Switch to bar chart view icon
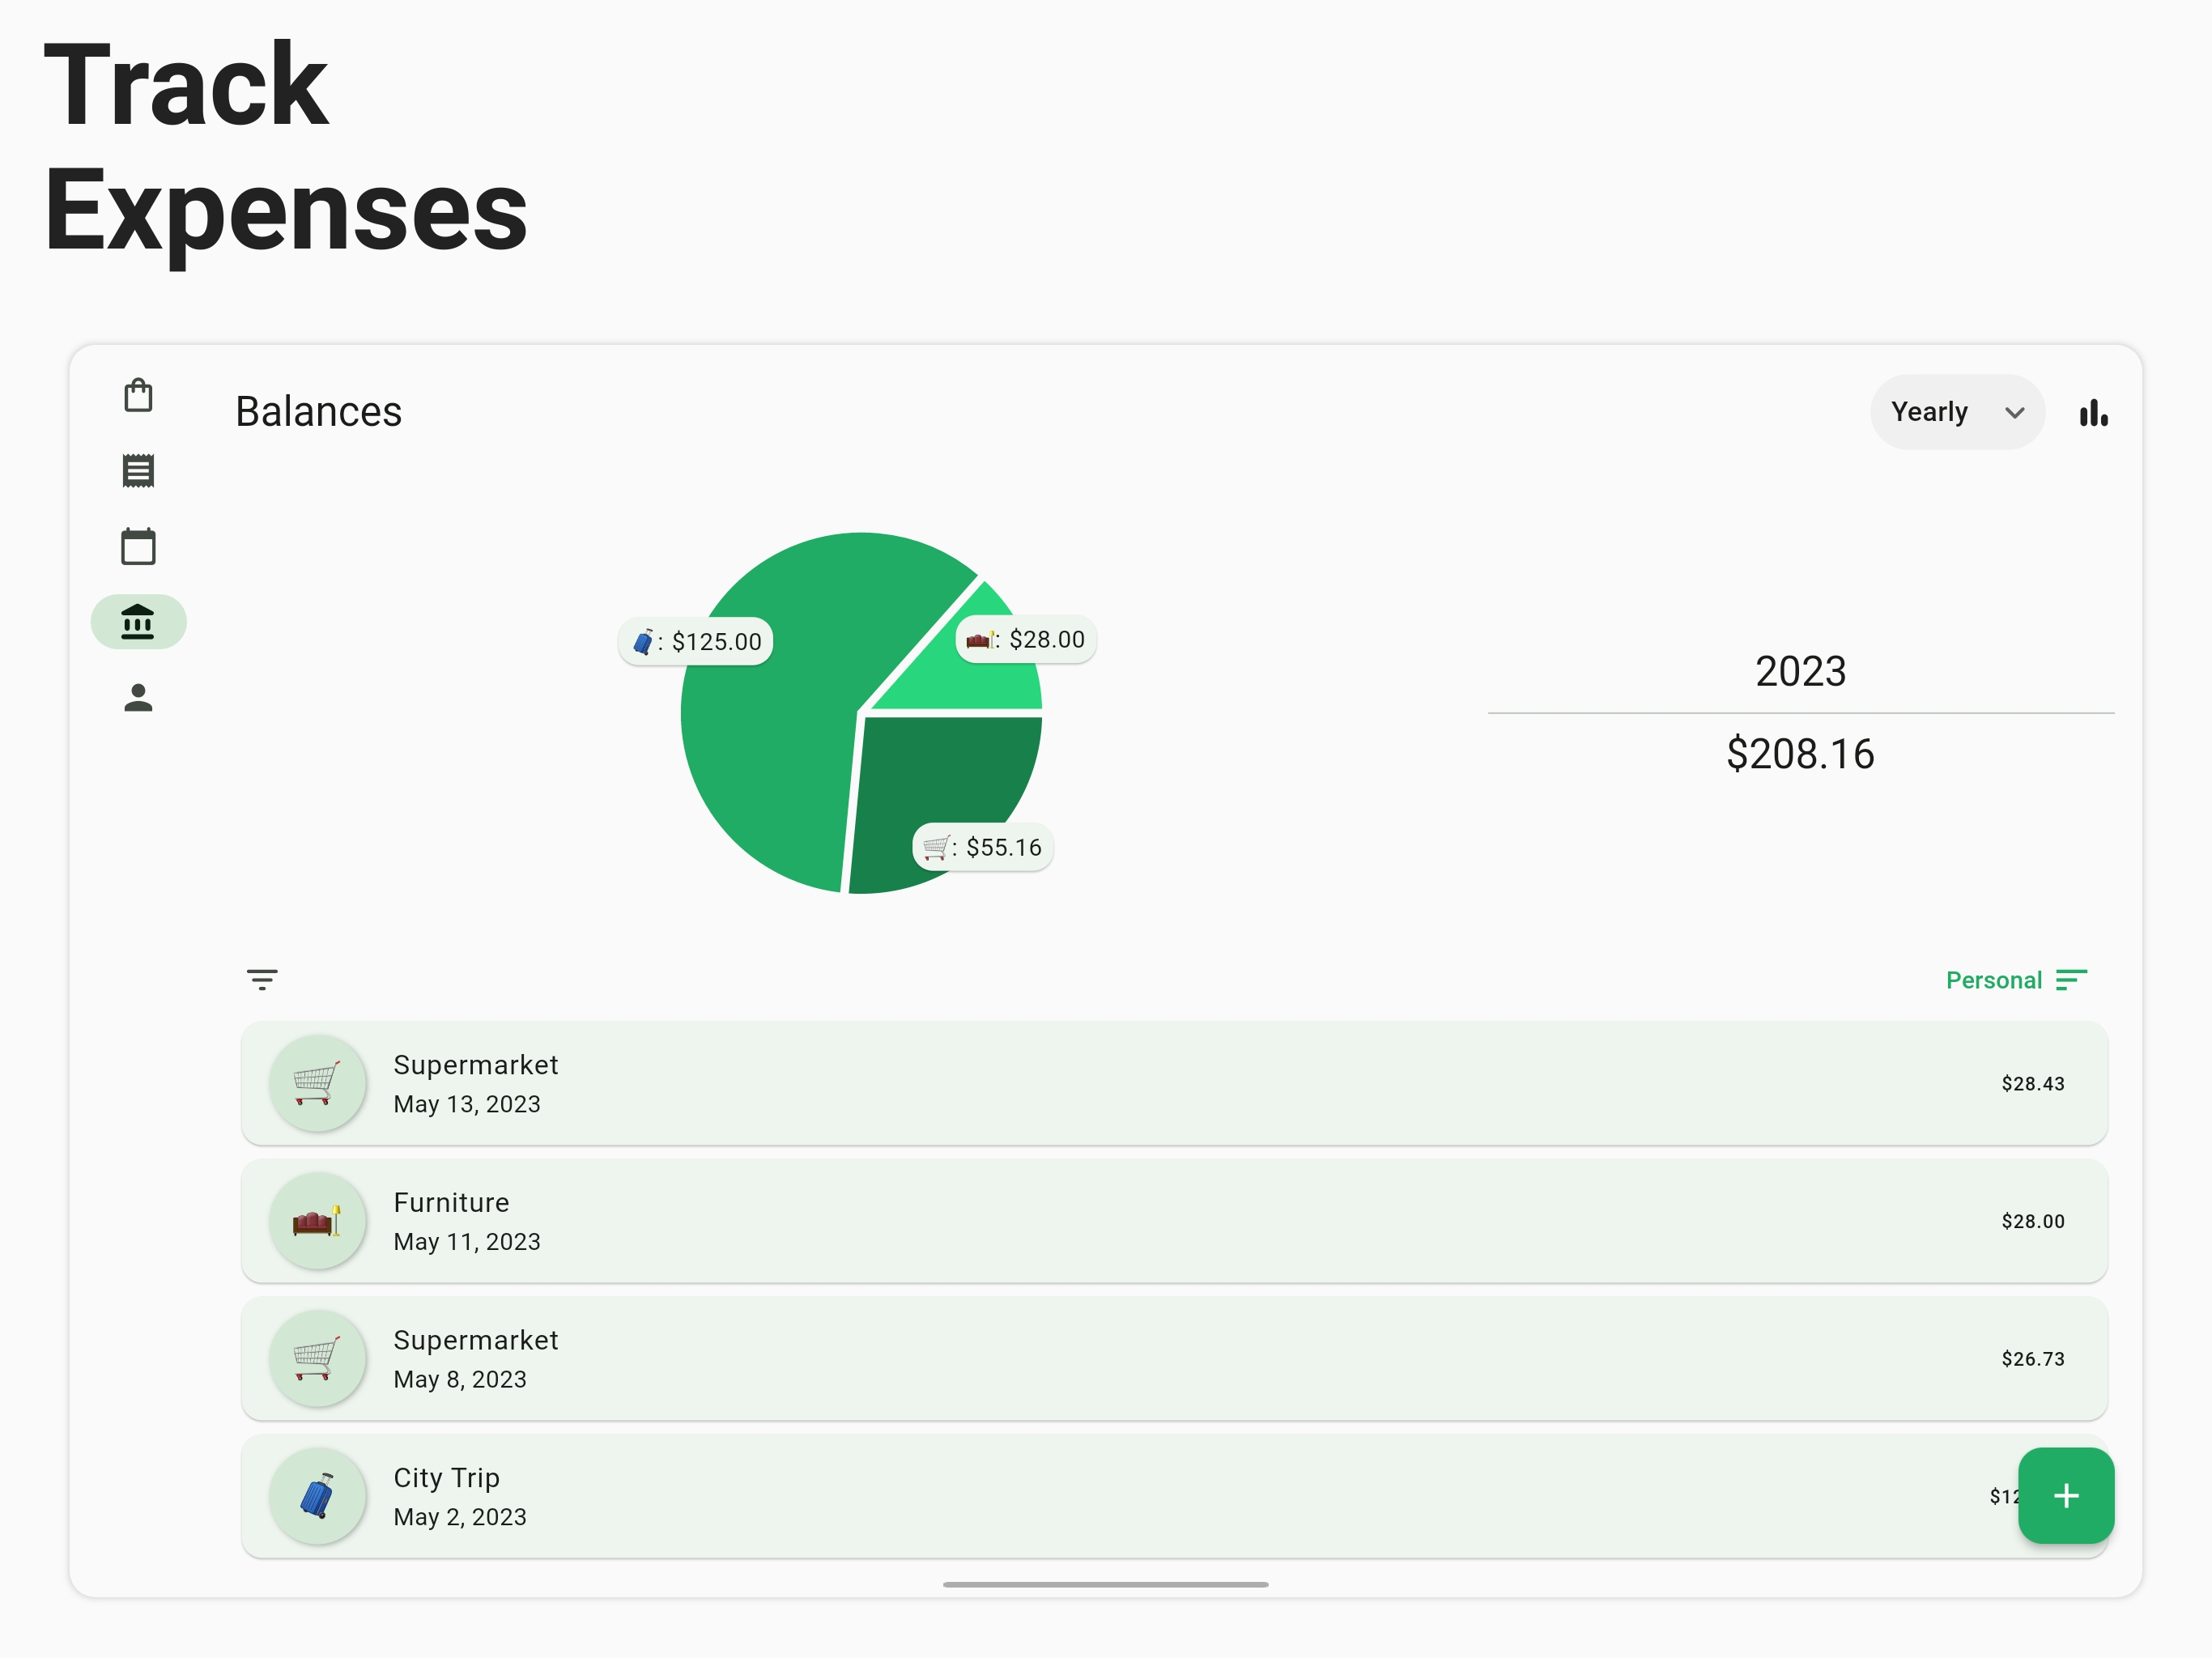The width and height of the screenshot is (2212, 1658). (x=2093, y=413)
